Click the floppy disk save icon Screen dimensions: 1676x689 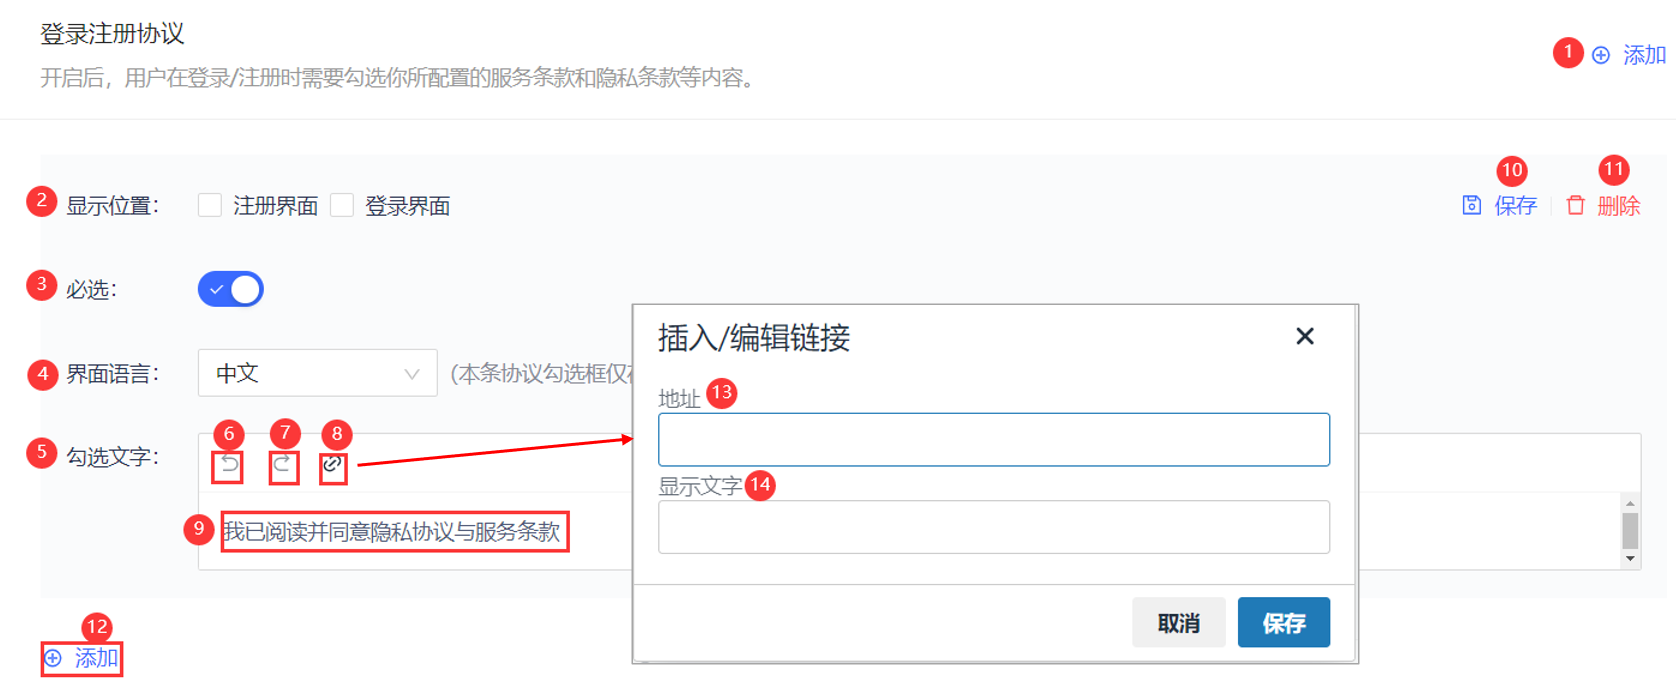tap(1471, 206)
